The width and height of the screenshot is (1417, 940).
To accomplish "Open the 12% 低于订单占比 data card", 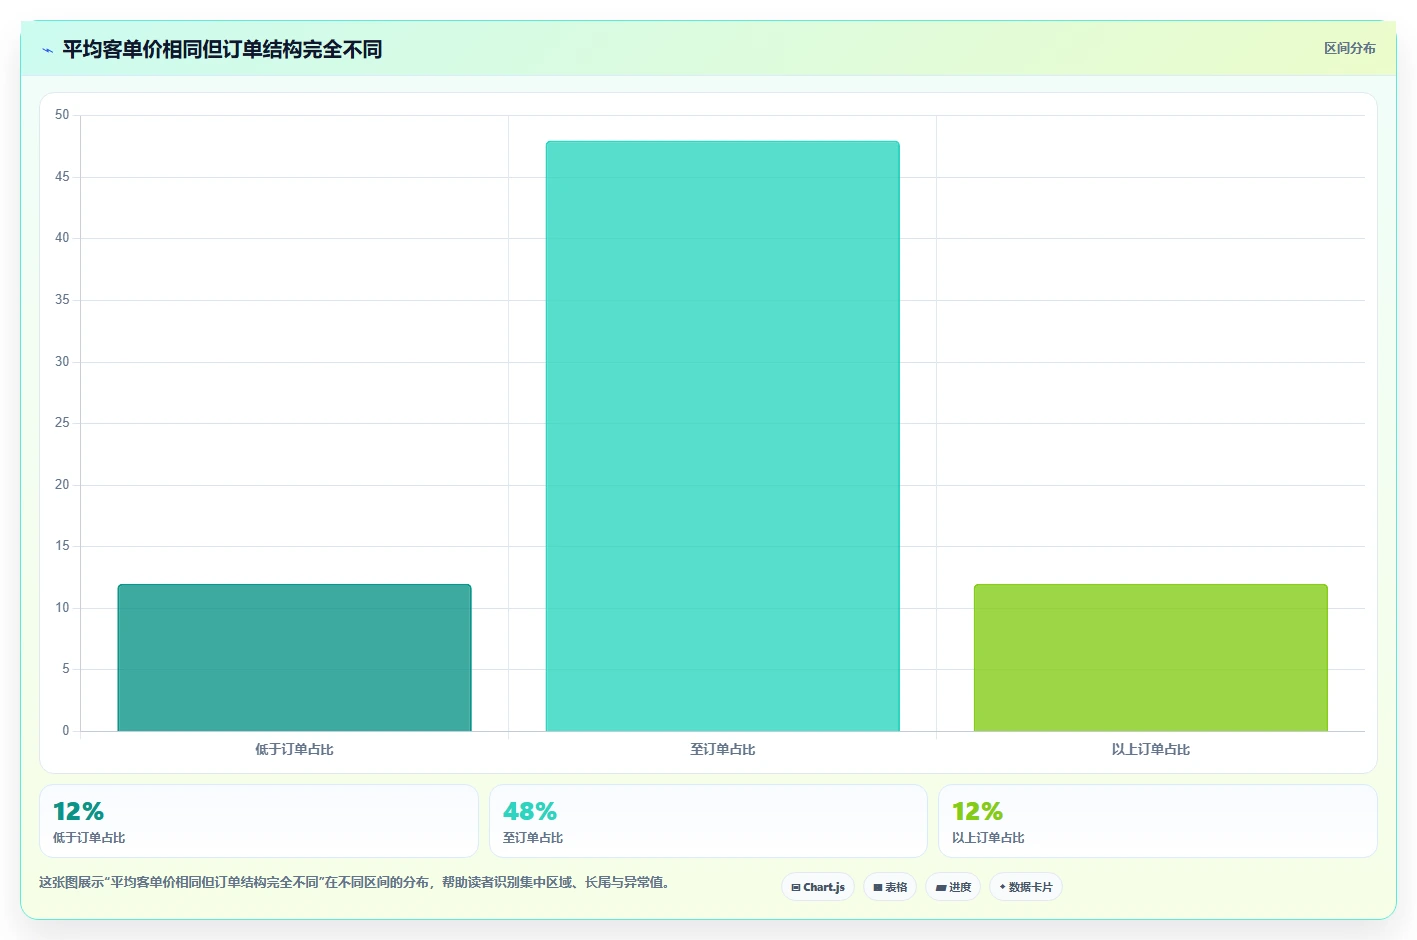I will (x=259, y=821).
